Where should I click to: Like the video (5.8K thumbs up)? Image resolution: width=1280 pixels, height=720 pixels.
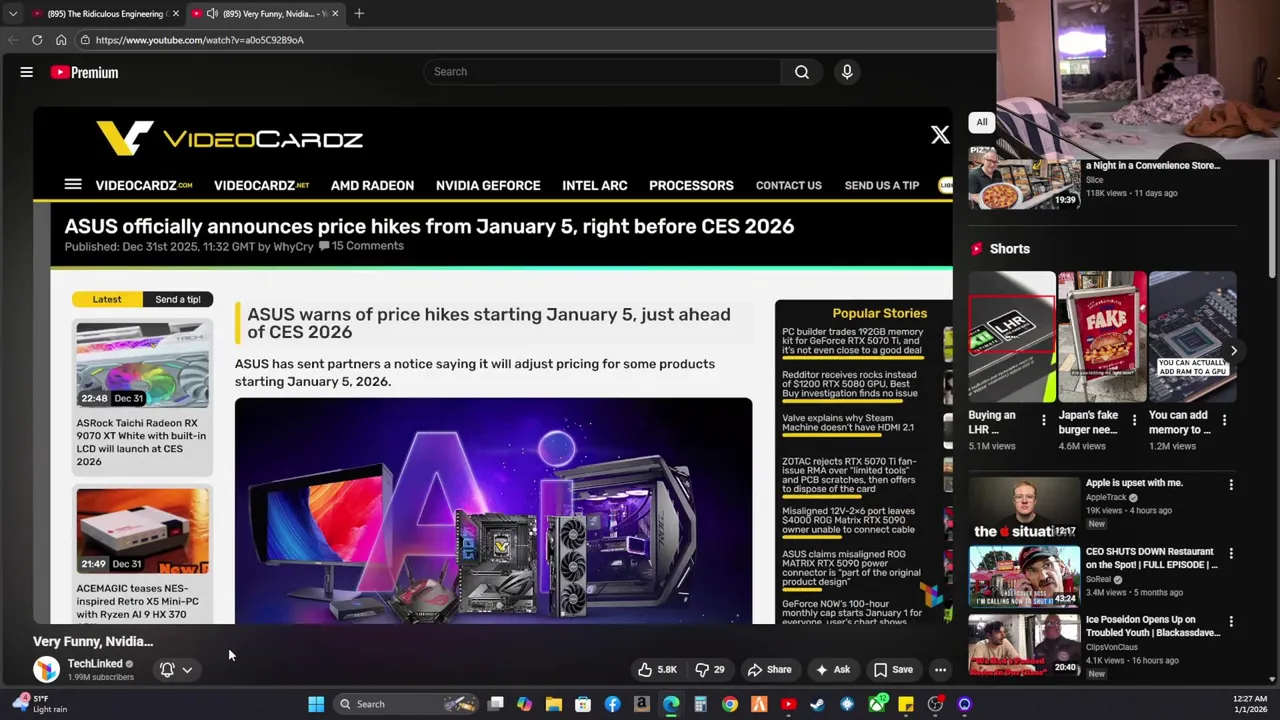(657, 670)
